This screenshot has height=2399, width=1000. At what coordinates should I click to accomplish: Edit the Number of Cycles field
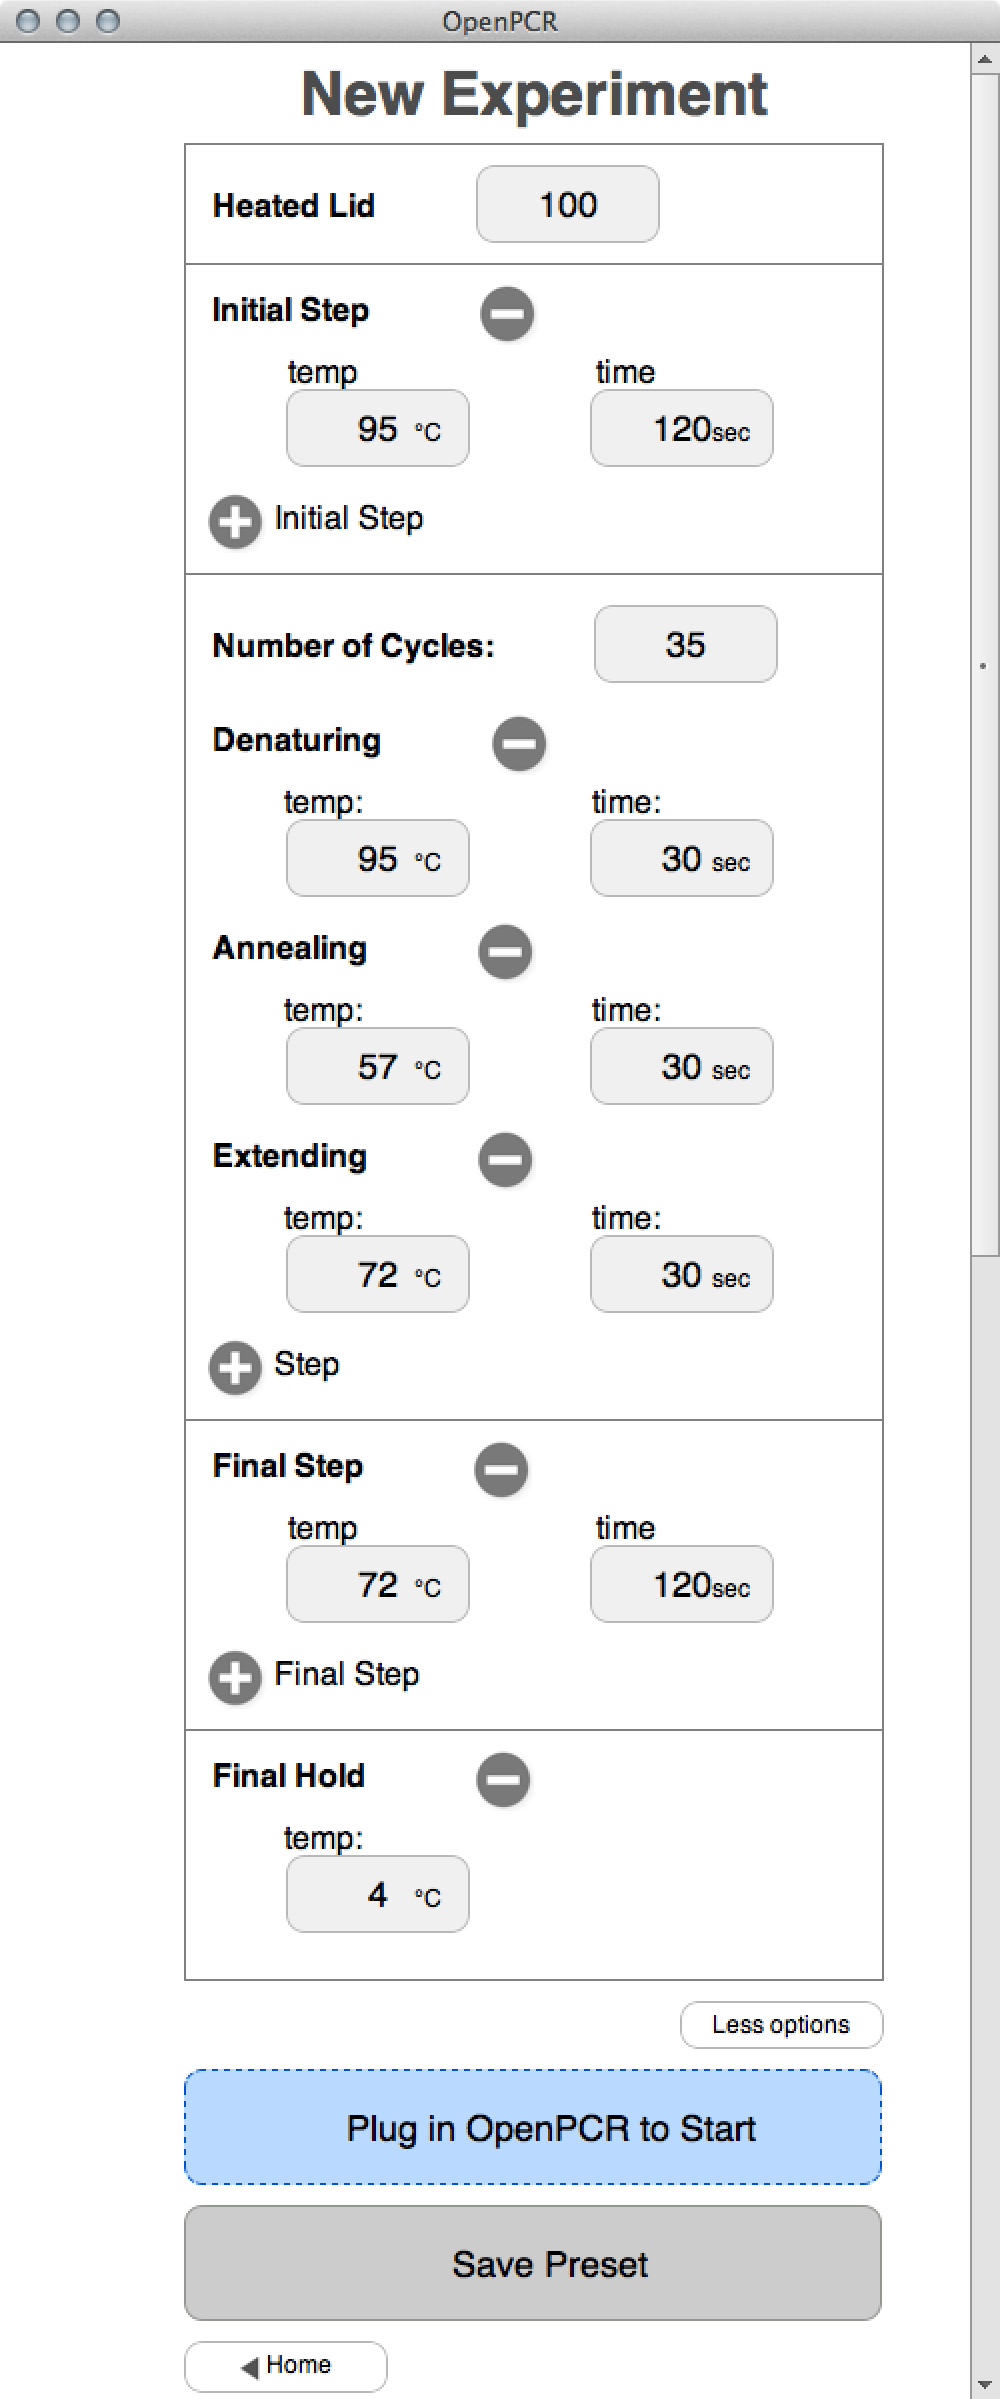coord(685,645)
